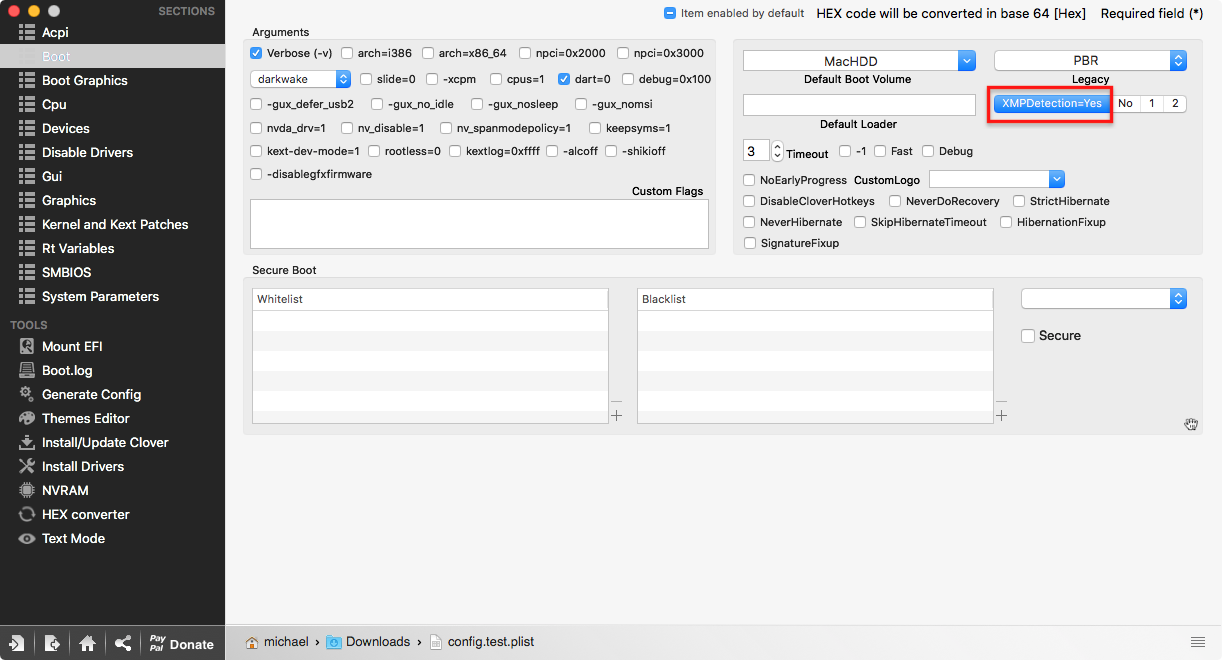Add an entry to the Blacklist with plus

pyautogui.click(x=1001, y=416)
